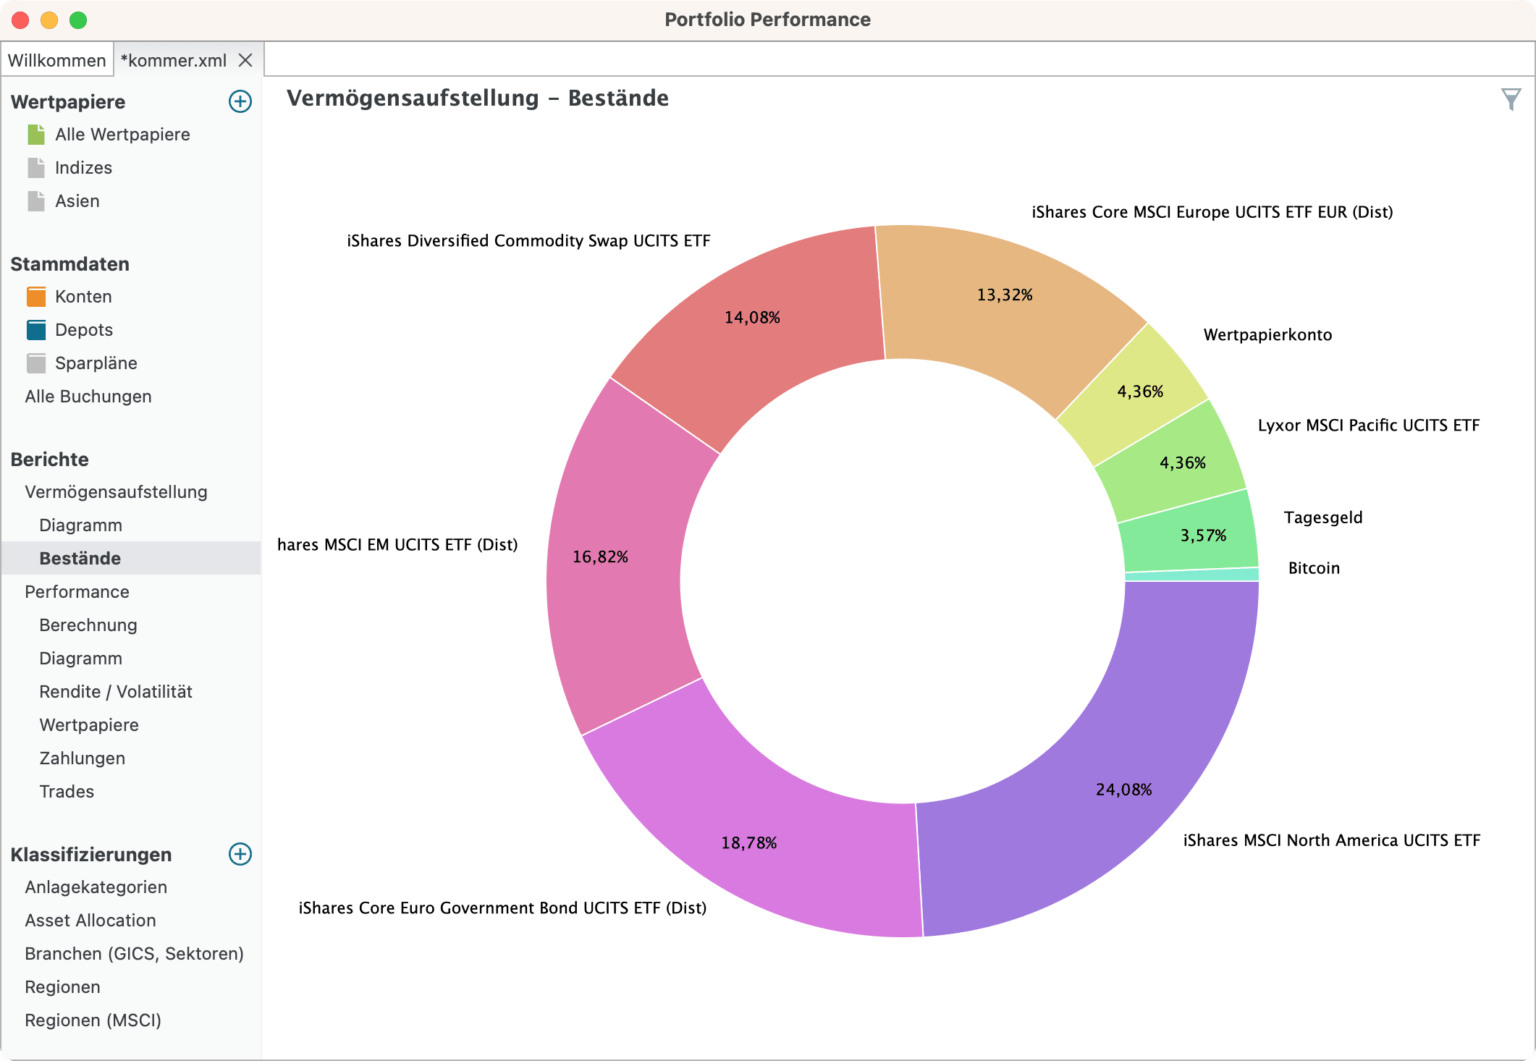Viewport: 1536px width, 1061px height.
Task: Click the orange Konten accounts icon
Action: [35, 296]
